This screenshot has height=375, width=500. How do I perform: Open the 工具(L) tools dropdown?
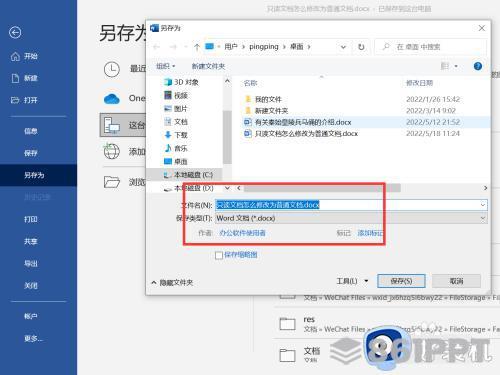352,281
